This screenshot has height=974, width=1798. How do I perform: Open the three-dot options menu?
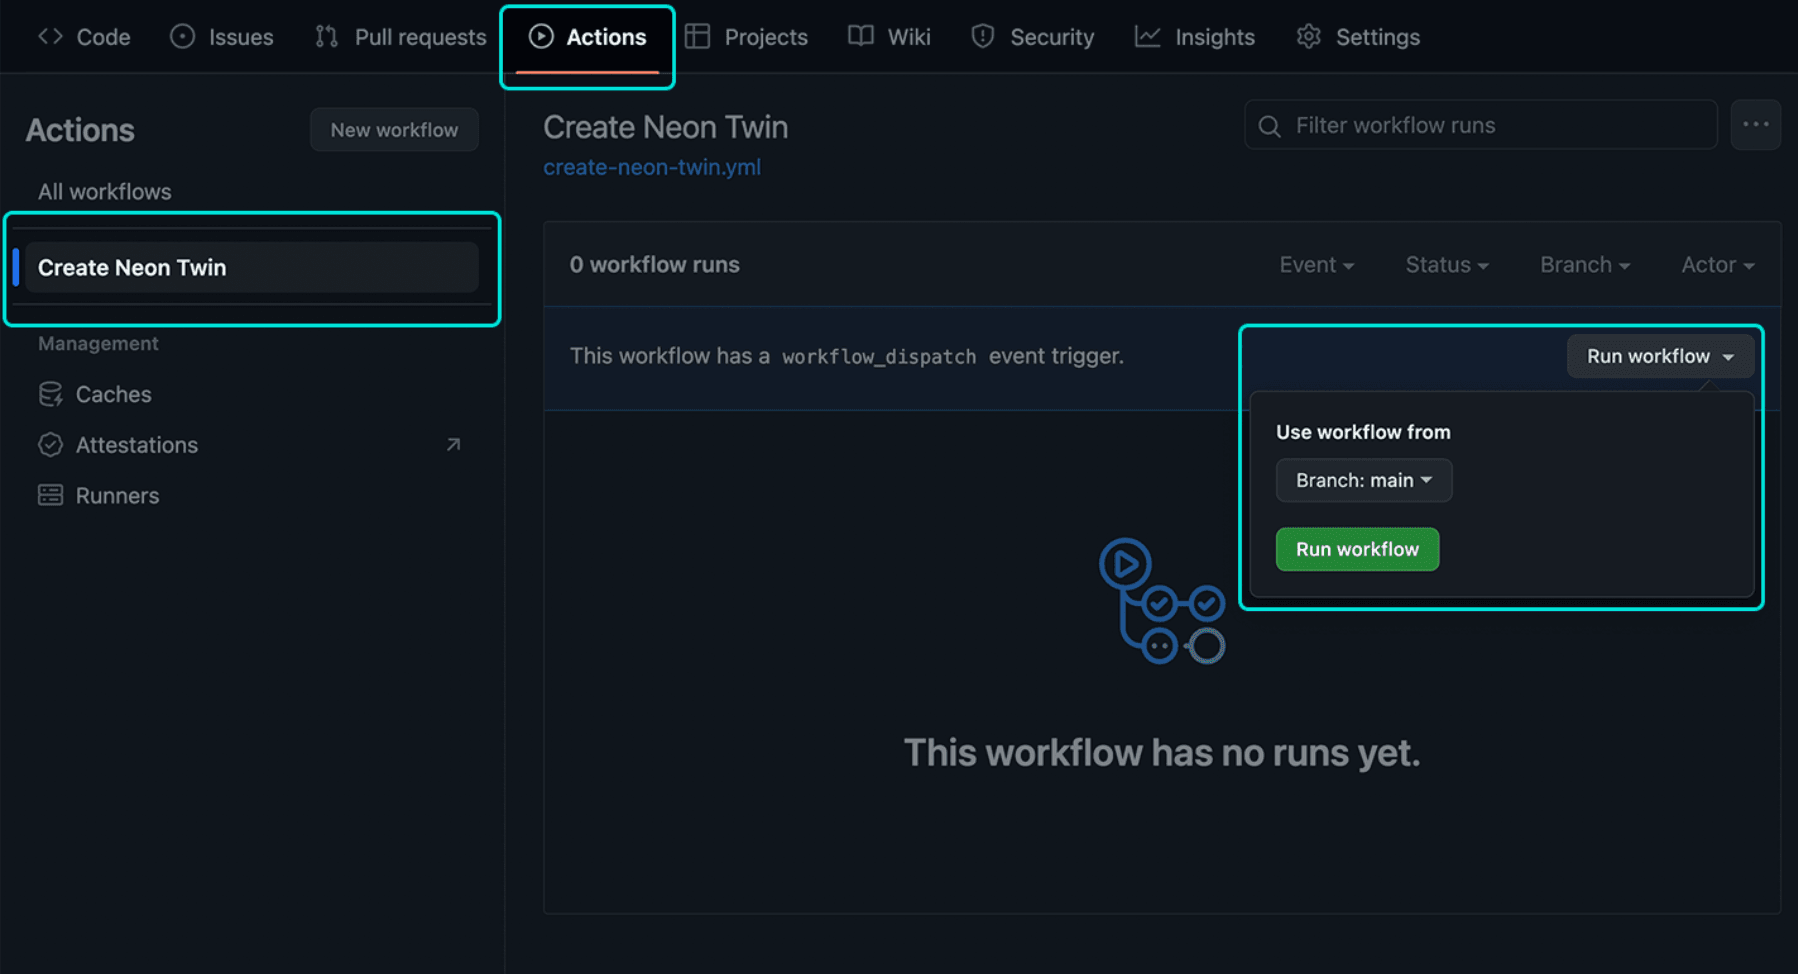point(1755,125)
